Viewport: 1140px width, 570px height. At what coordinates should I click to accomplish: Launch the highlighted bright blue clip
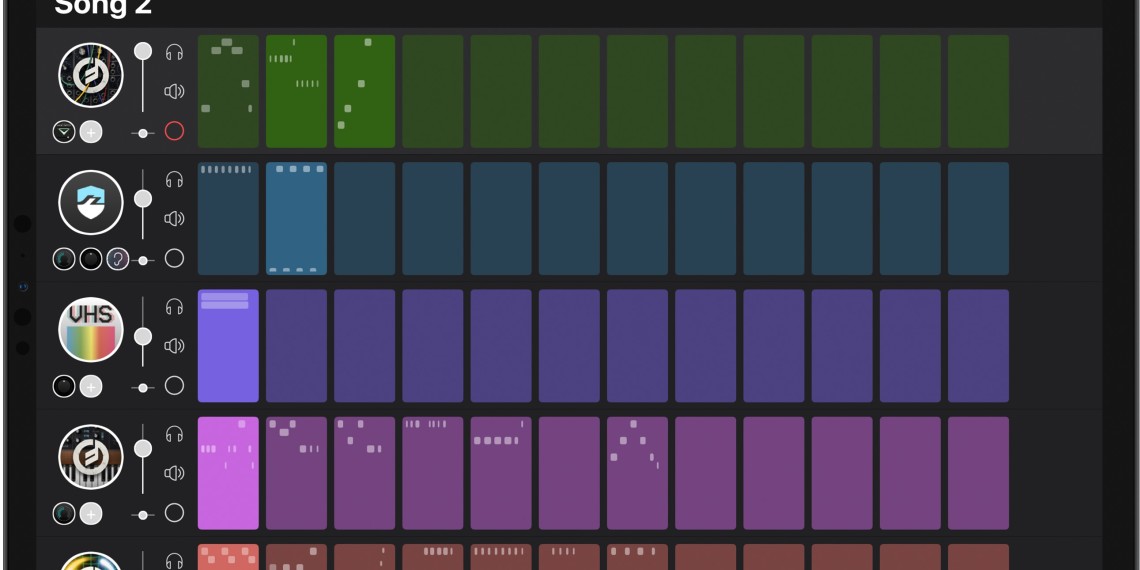[x=297, y=219]
